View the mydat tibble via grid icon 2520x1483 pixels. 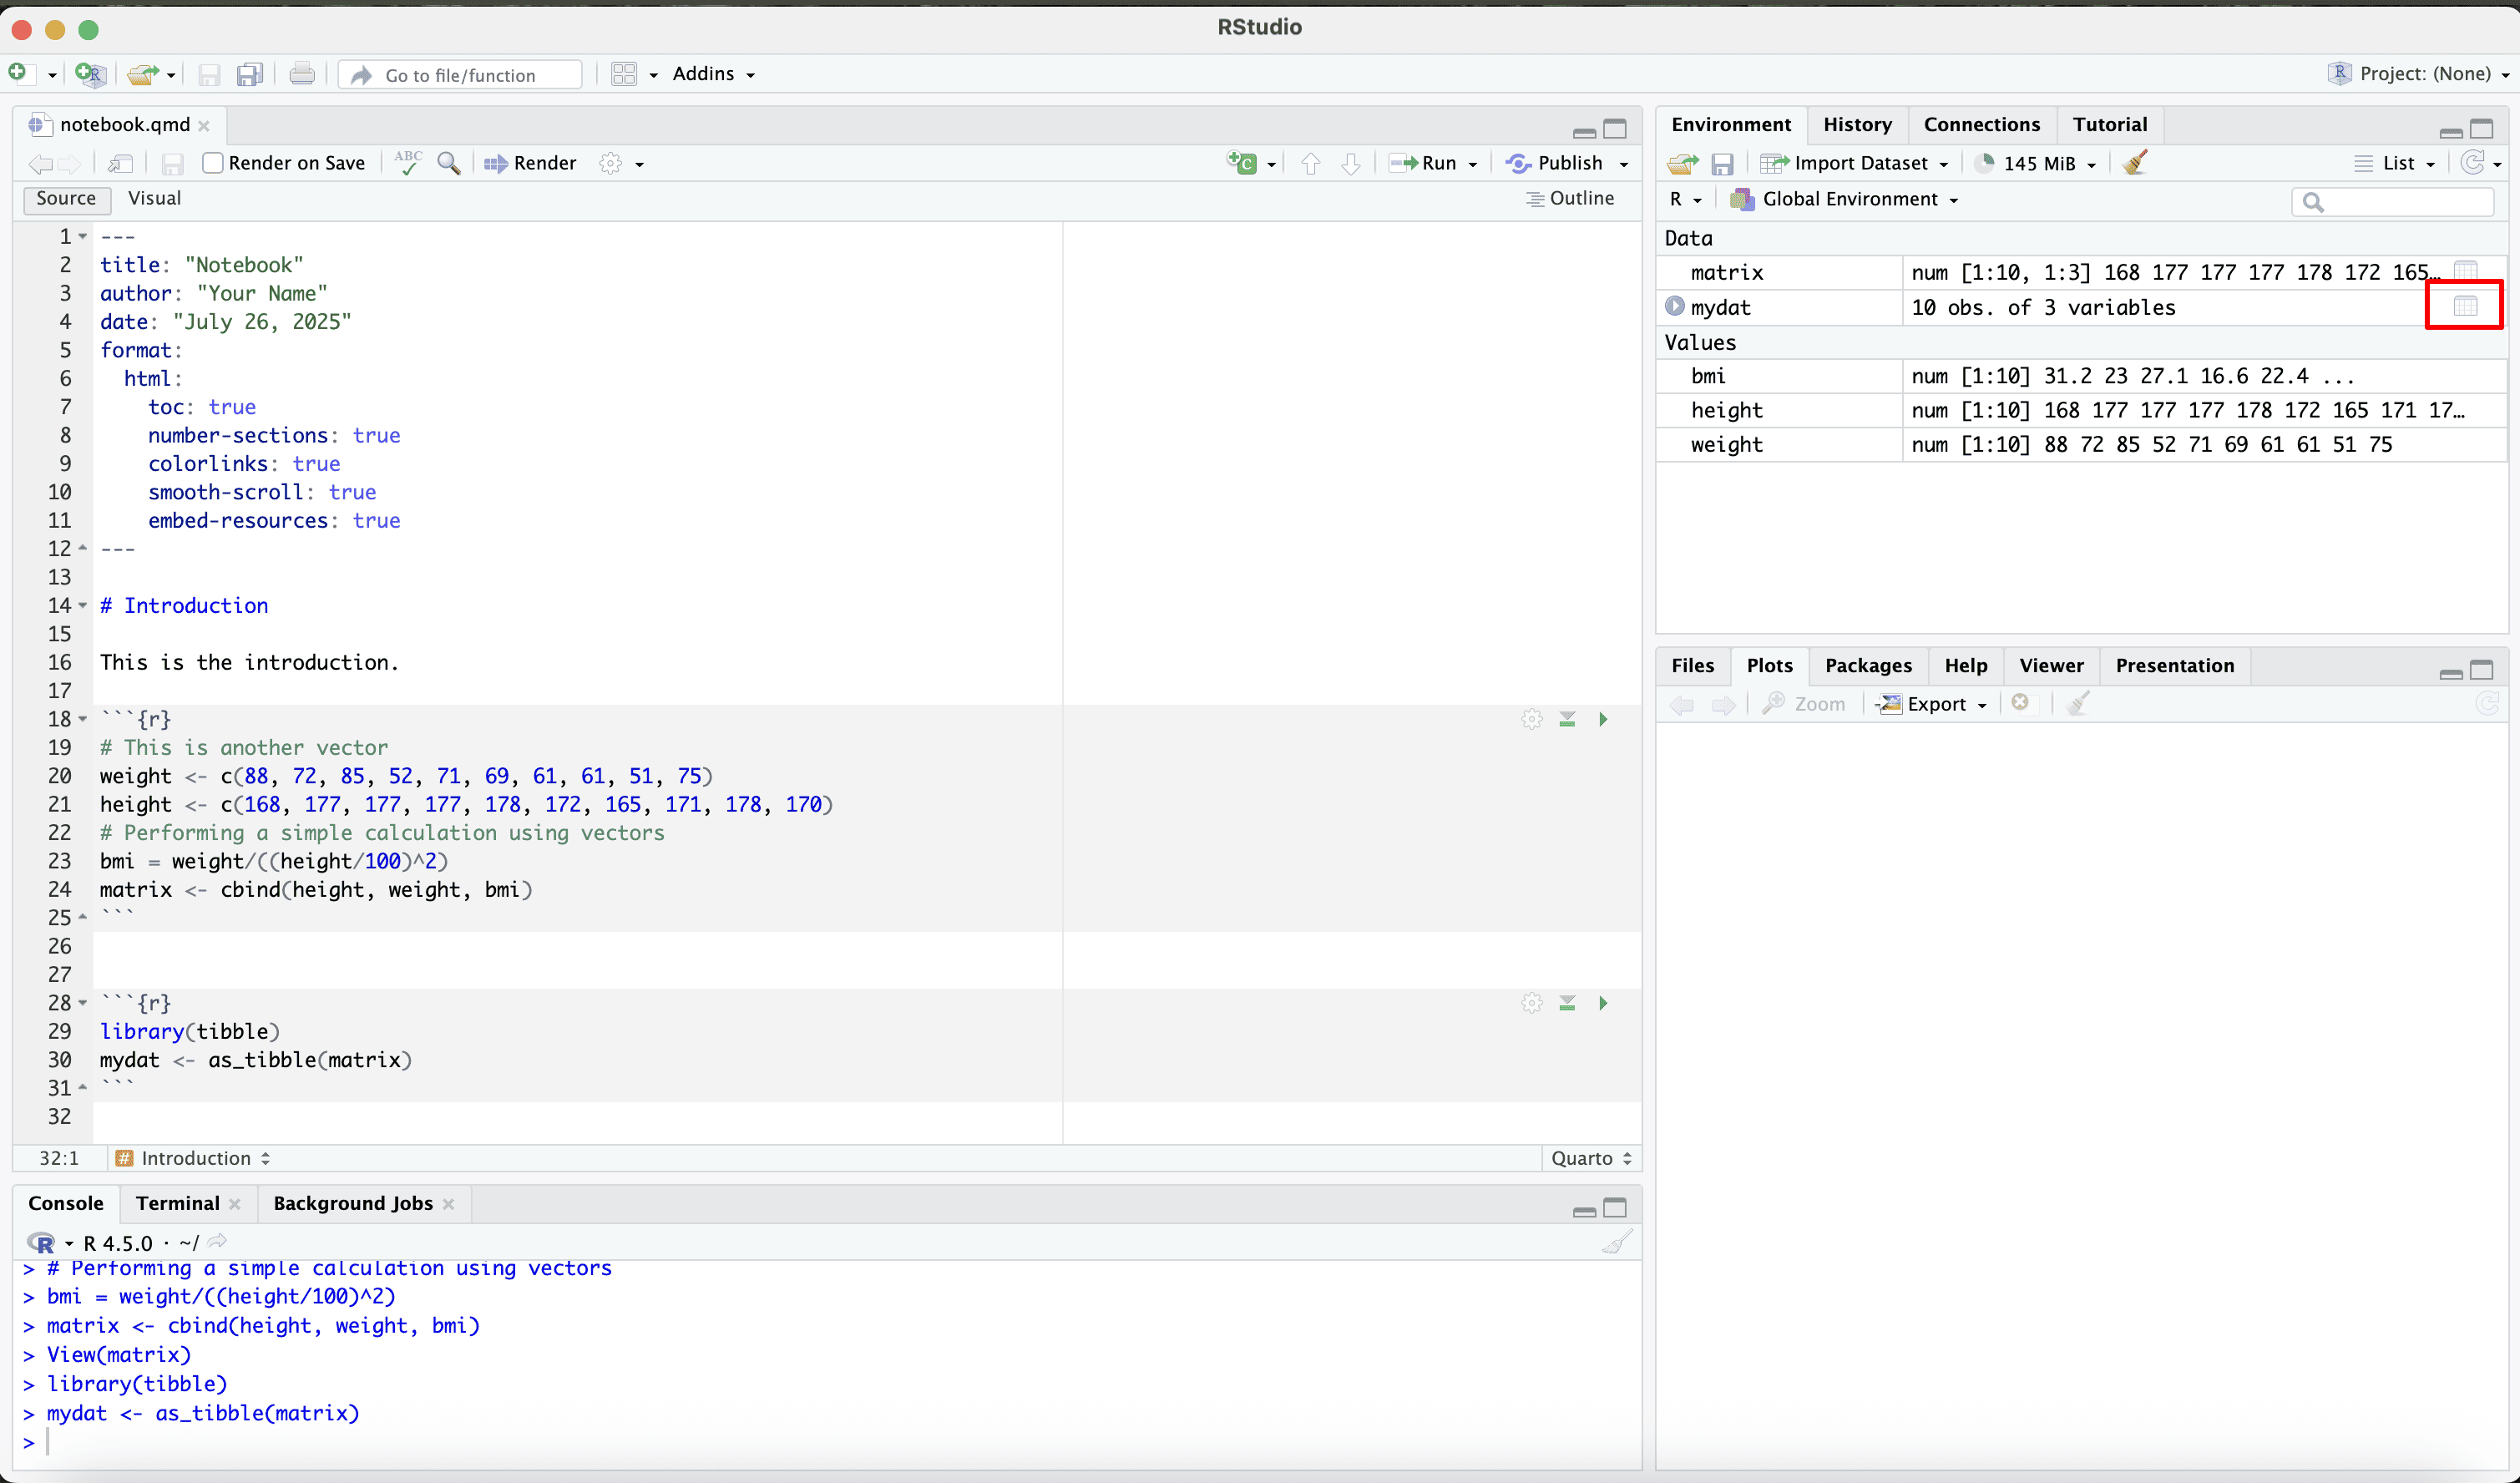pyautogui.click(x=2465, y=306)
